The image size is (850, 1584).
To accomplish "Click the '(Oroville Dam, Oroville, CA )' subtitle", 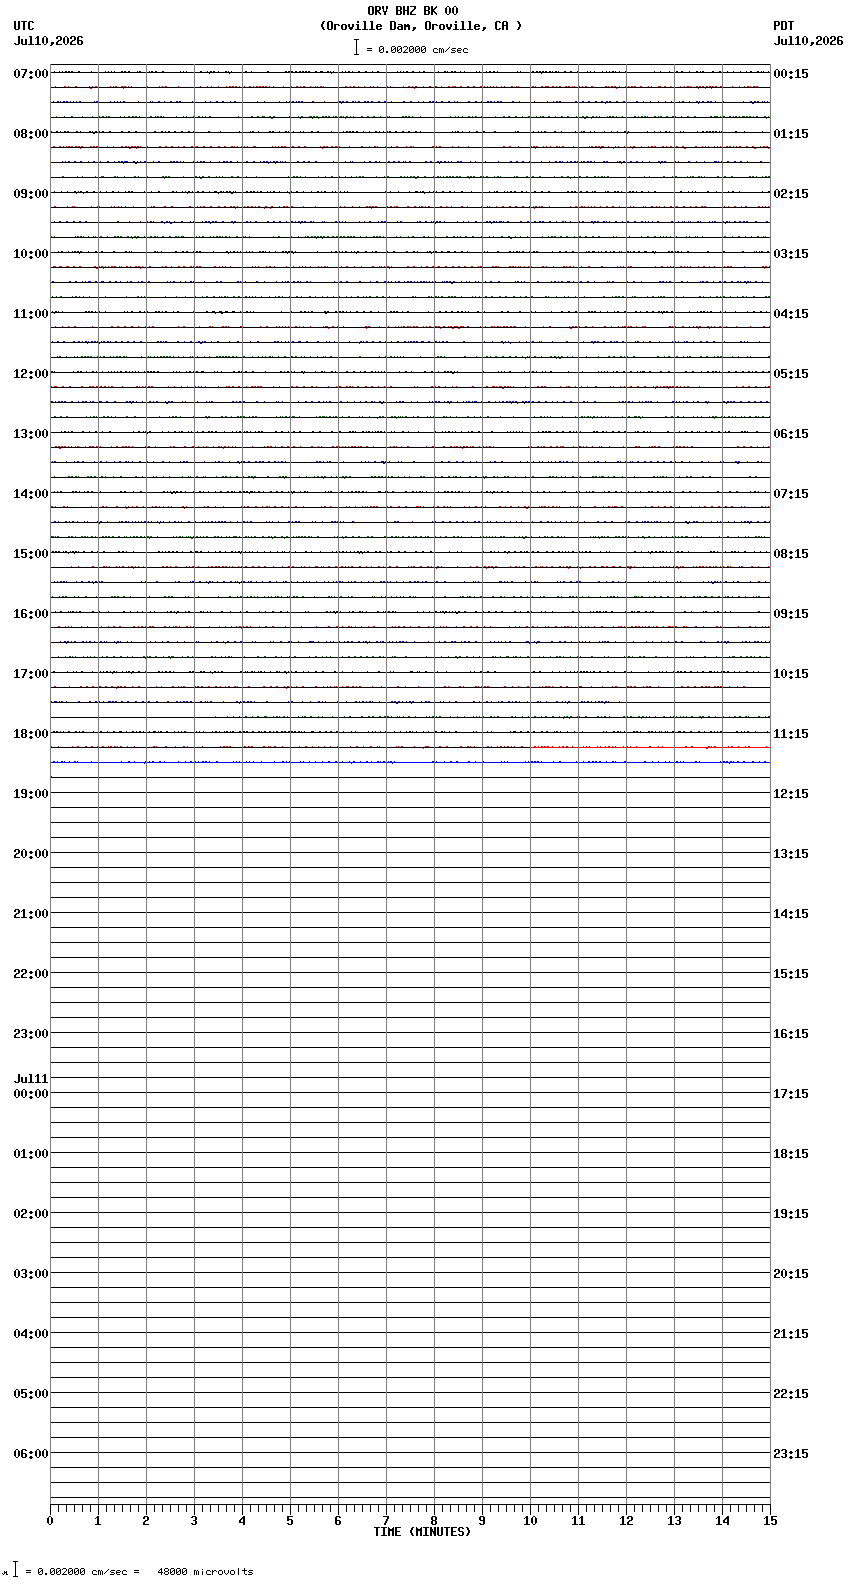I will tap(421, 26).
